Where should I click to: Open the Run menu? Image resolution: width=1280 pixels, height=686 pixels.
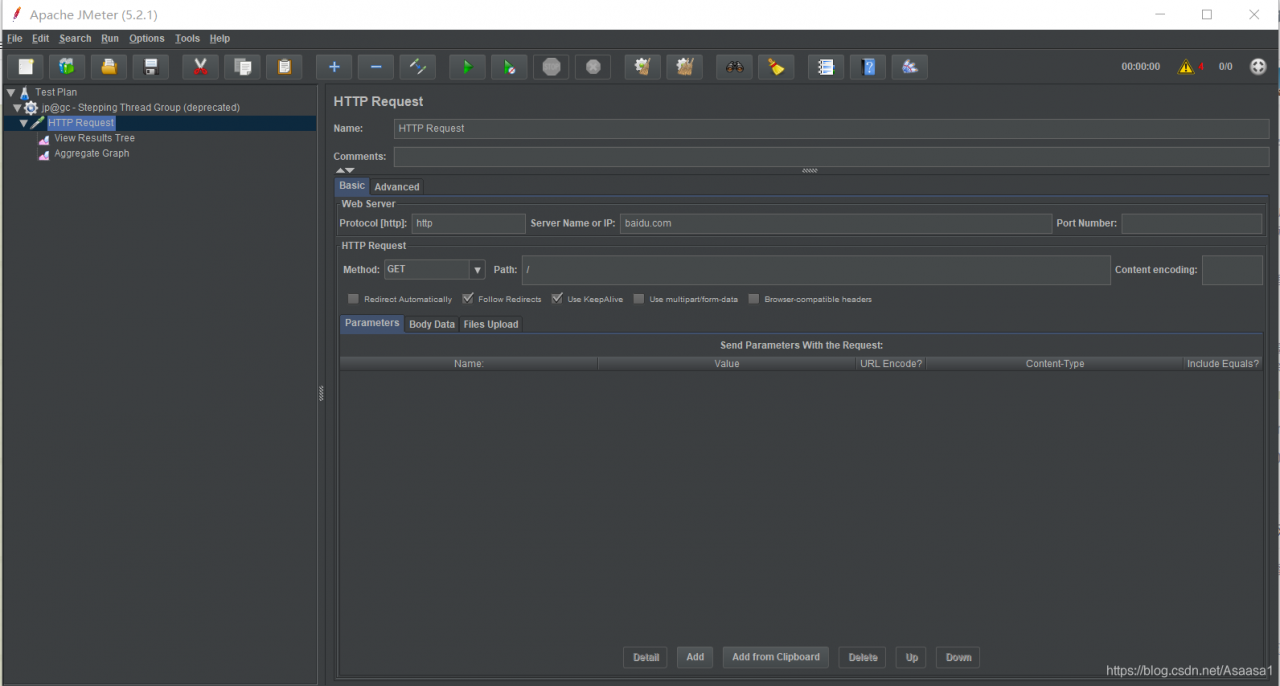[x=110, y=39]
